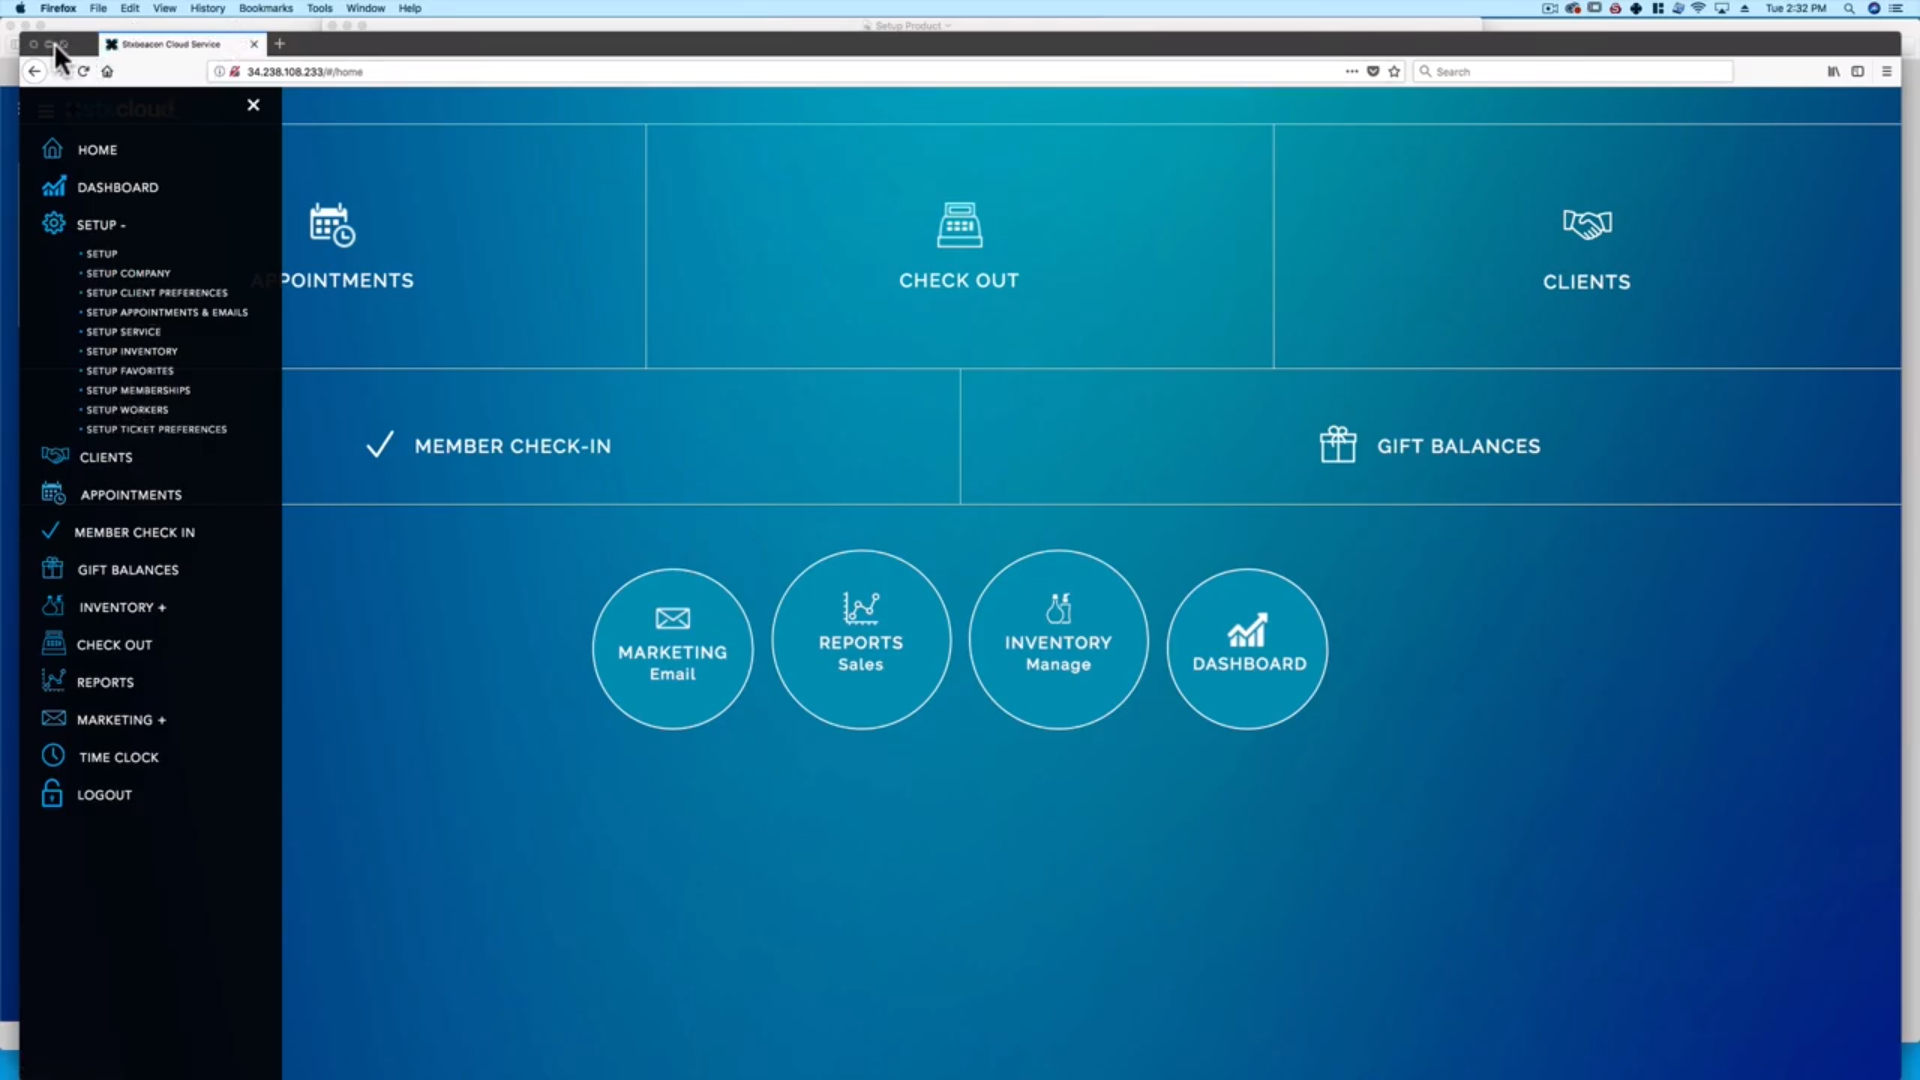Open the Marketing Email circle

[672, 648]
